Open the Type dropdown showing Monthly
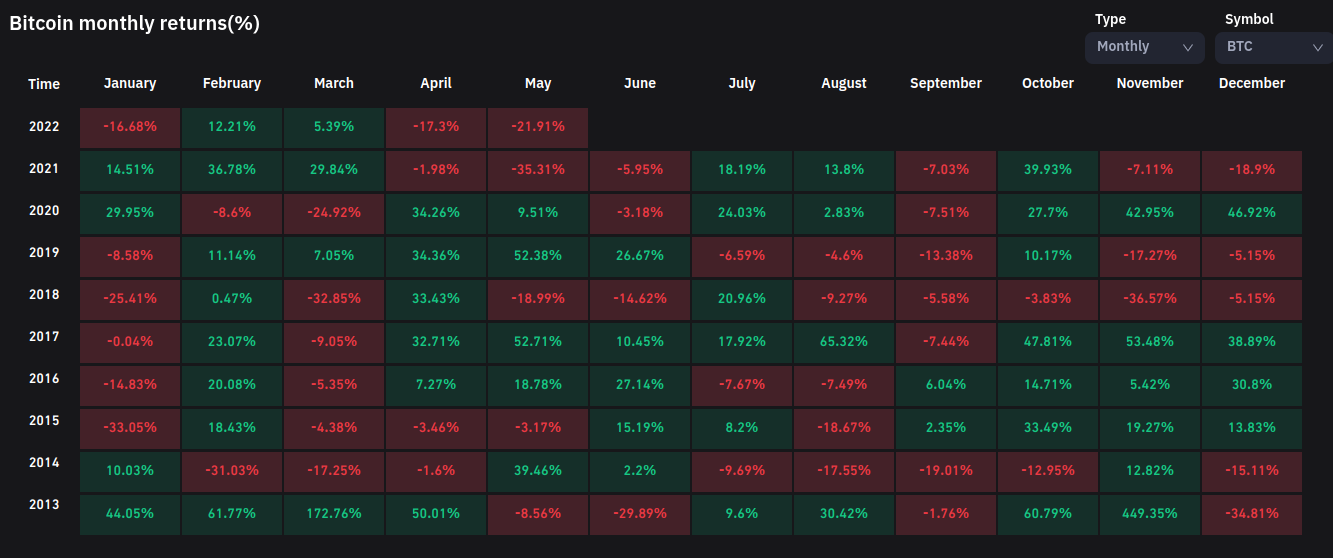The image size is (1333, 558). click(x=1144, y=47)
